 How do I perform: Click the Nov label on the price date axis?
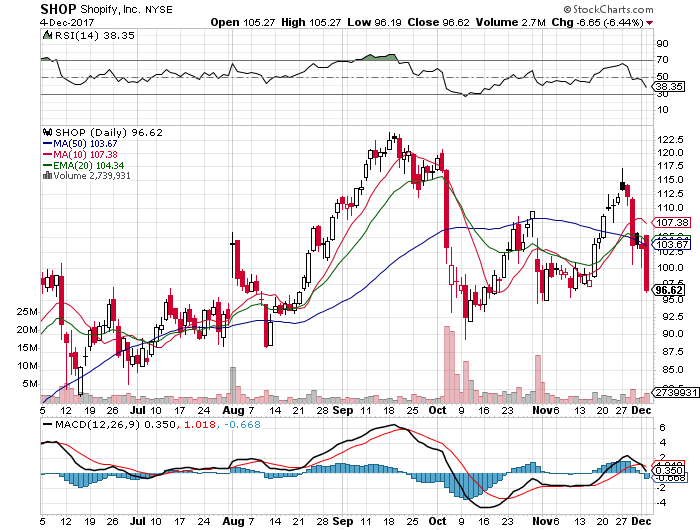540,410
